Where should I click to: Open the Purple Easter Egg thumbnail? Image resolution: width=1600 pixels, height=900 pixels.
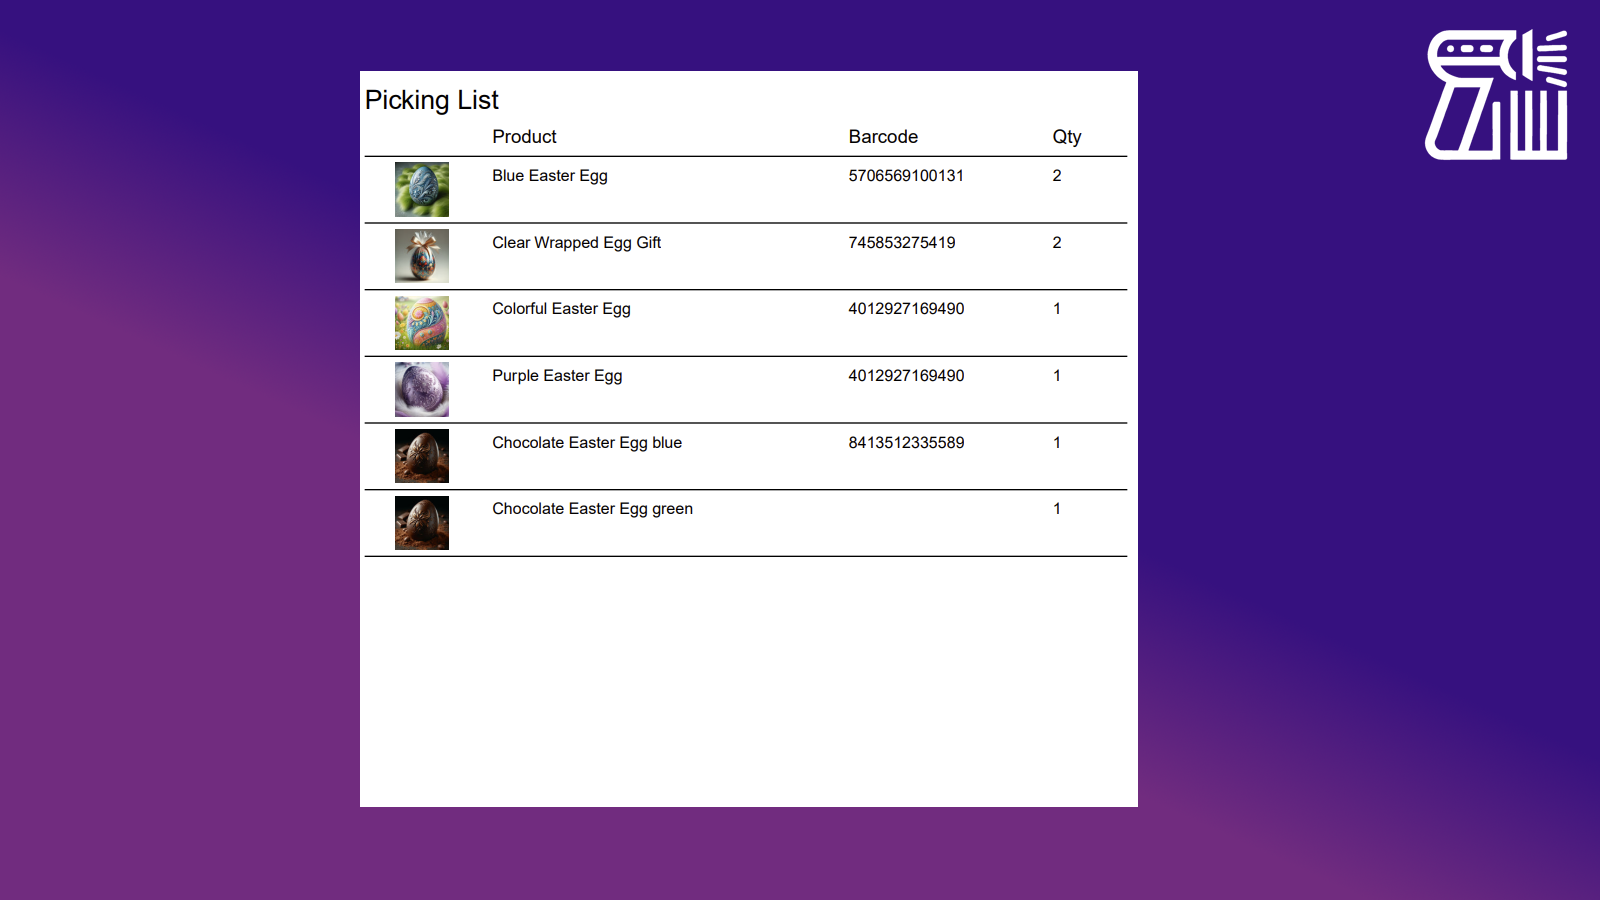(x=422, y=390)
